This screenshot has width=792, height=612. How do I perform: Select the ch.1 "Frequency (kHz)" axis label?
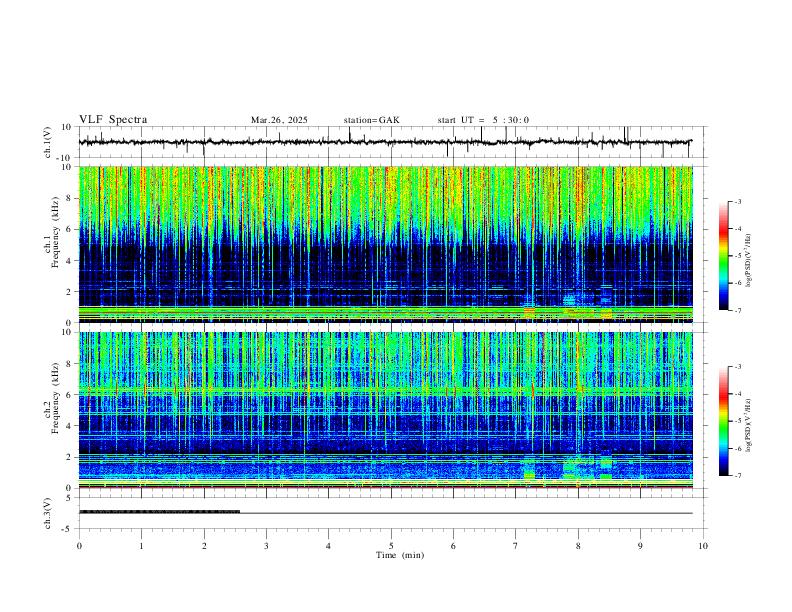click(55, 233)
